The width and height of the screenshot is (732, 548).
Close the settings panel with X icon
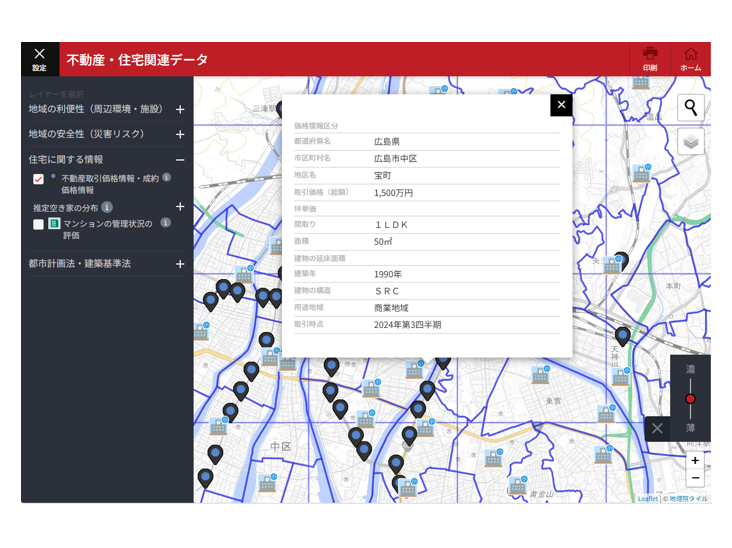pyautogui.click(x=39, y=58)
